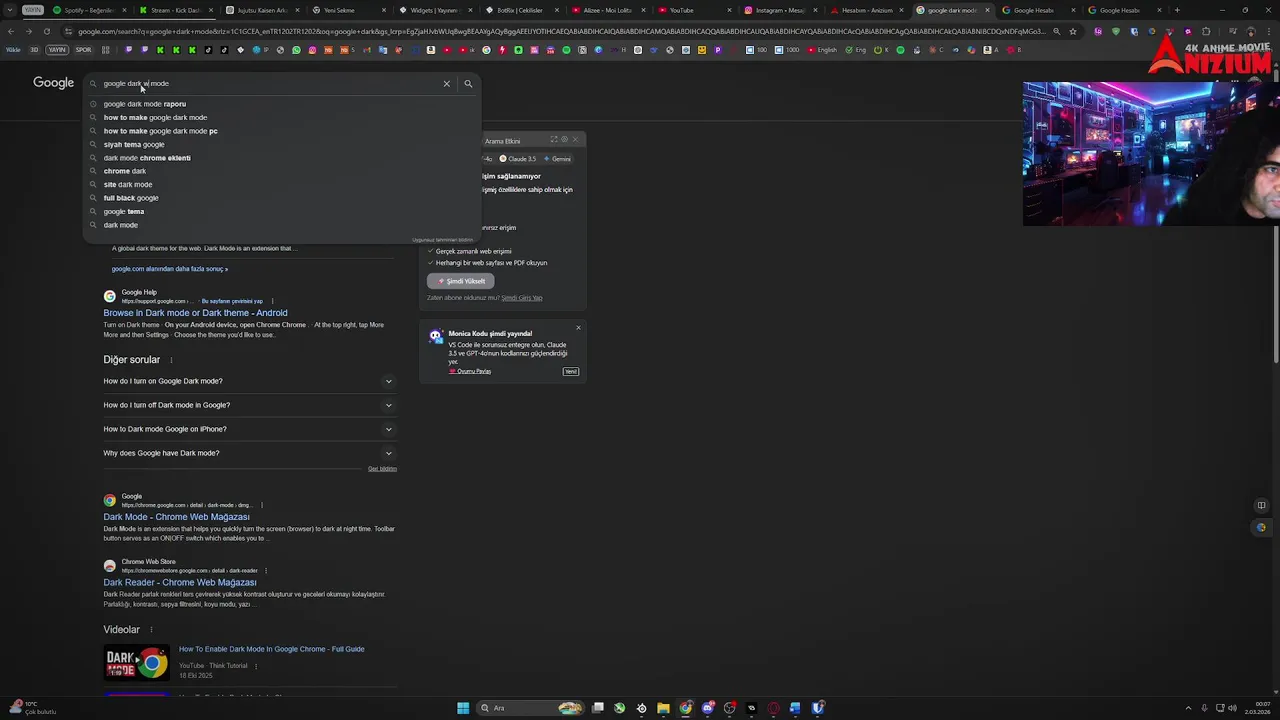Open 'Dark Mode - Chrome Web Mağazası' result
Image resolution: width=1280 pixels, height=720 pixels.
pos(176,517)
